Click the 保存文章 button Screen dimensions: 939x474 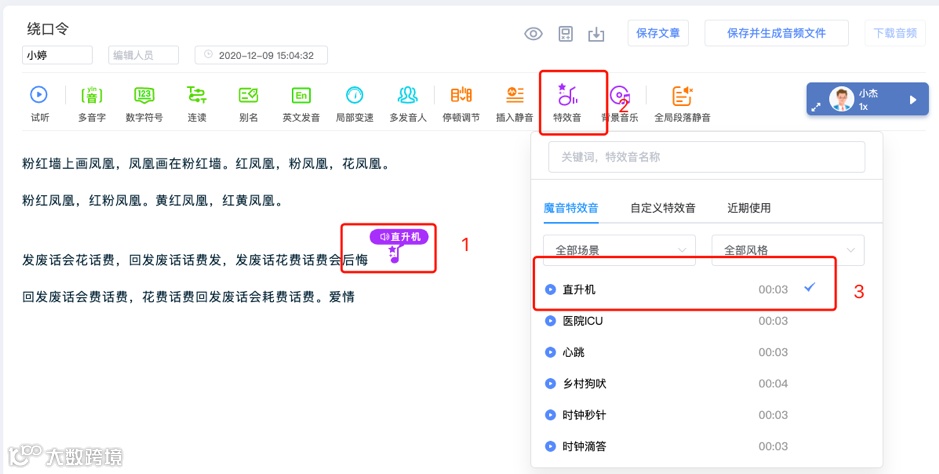tap(658, 33)
